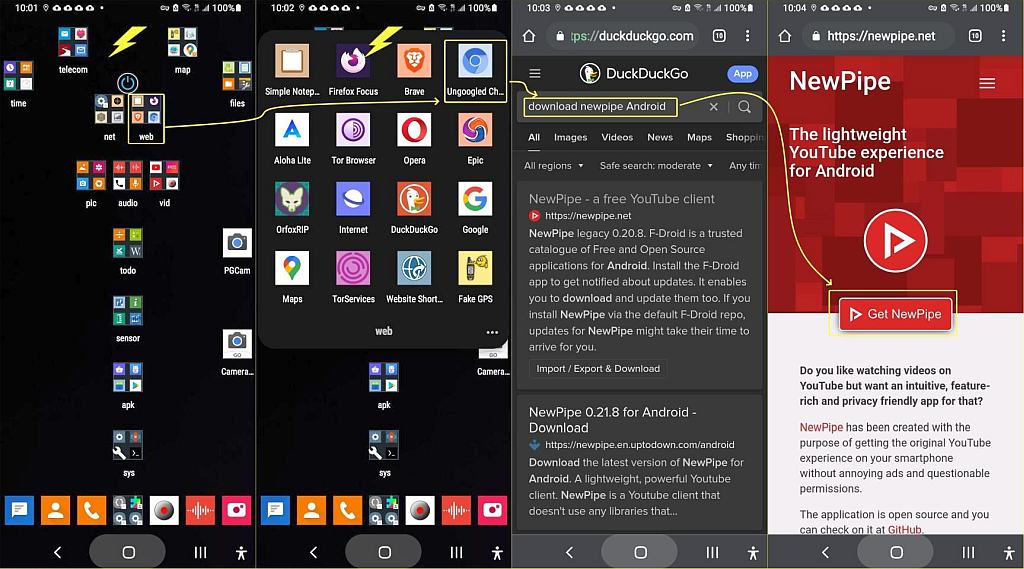
Task: Open browser overflow menu on DuckDuckGo page
Action: pos(747,36)
